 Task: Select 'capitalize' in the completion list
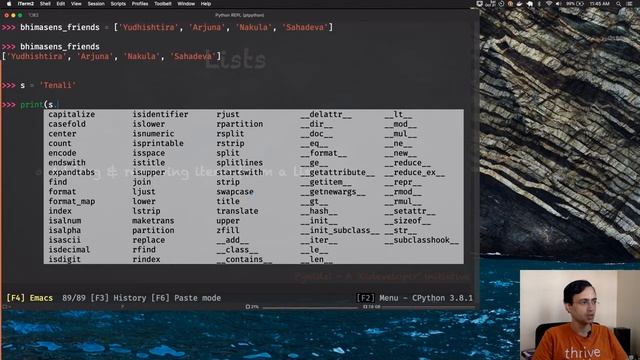71,114
